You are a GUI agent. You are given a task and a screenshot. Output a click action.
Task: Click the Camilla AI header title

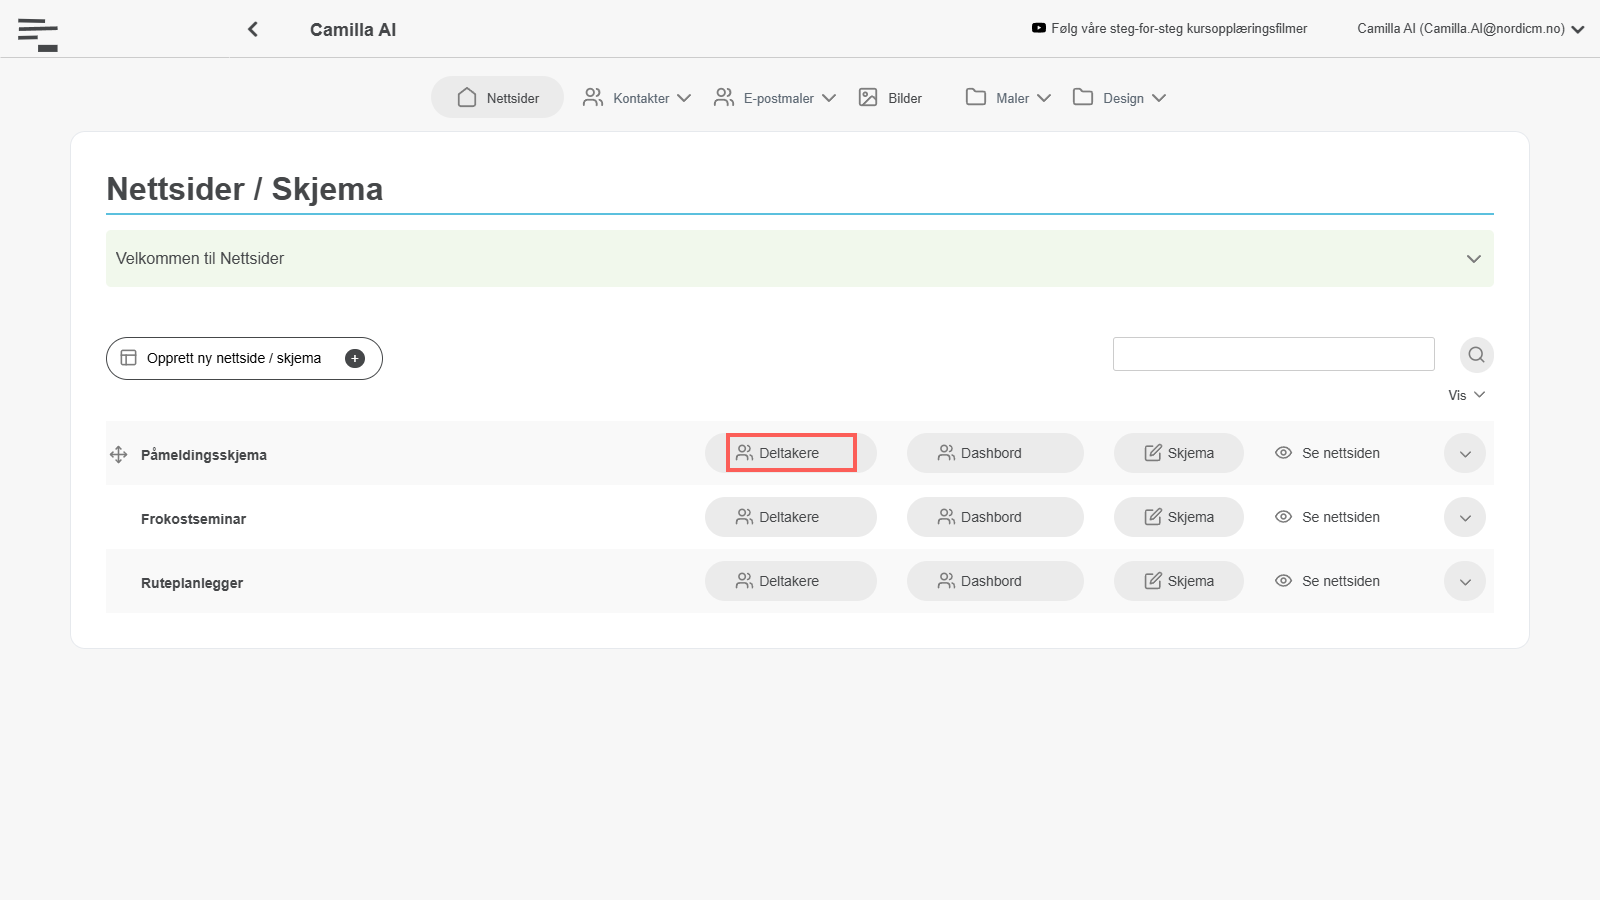tap(353, 30)
